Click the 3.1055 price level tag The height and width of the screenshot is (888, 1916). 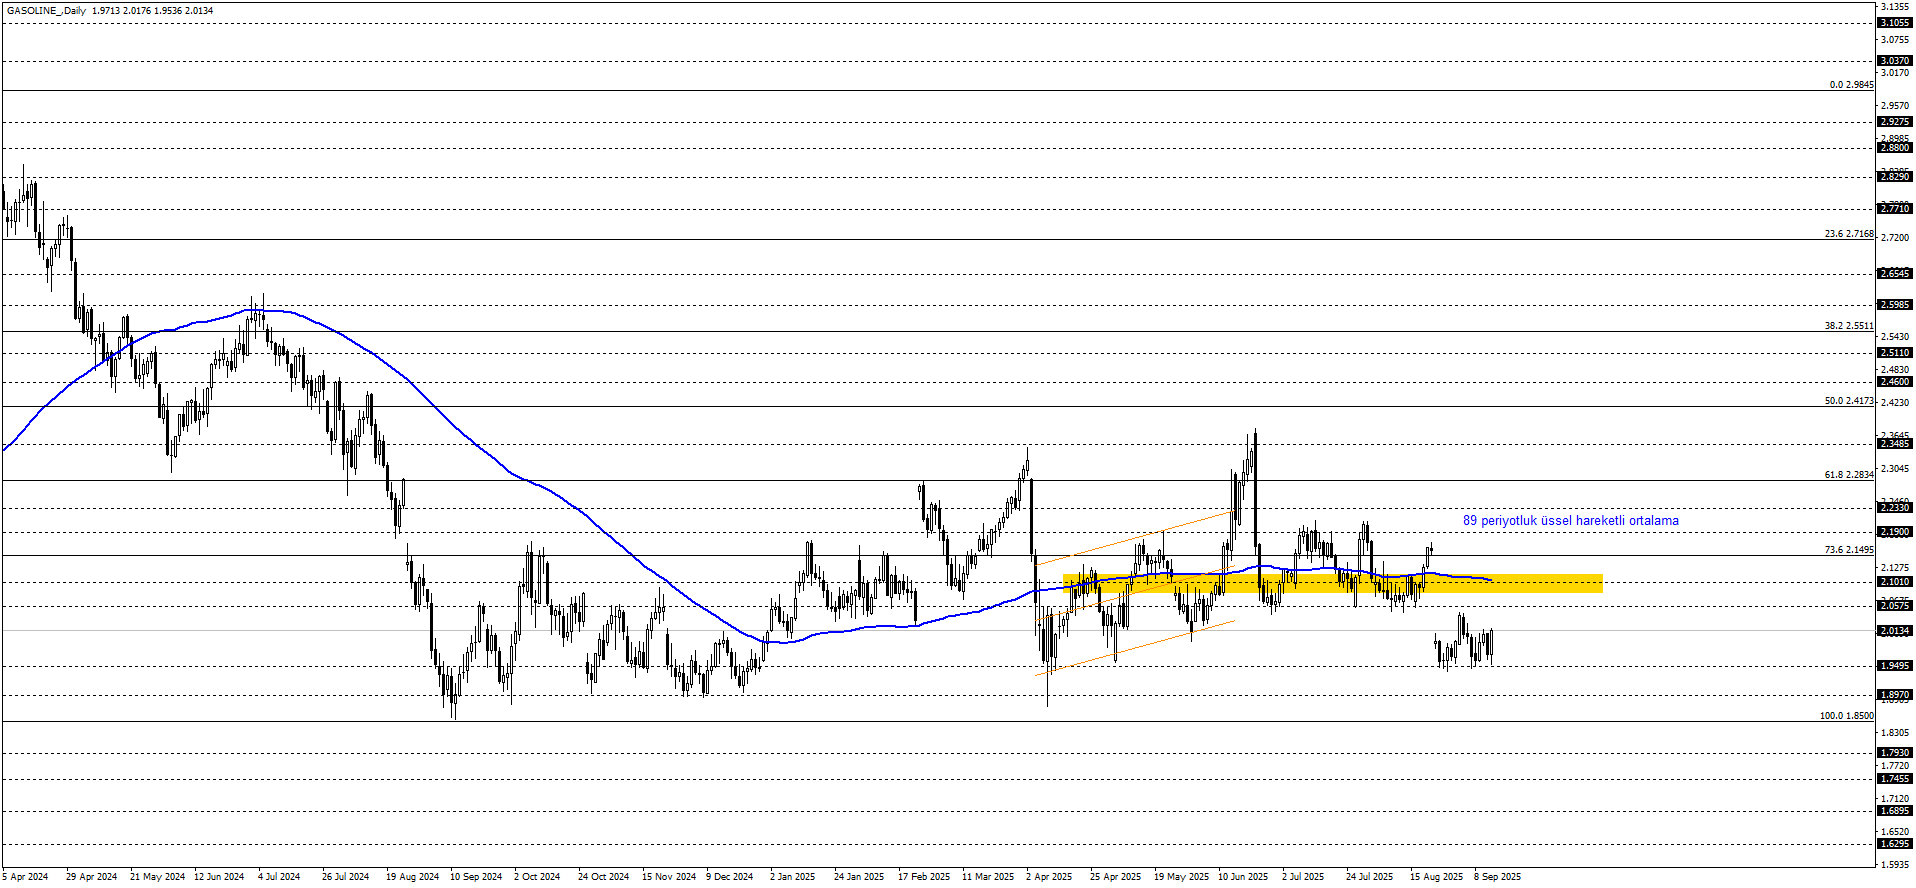point(1895,23)
